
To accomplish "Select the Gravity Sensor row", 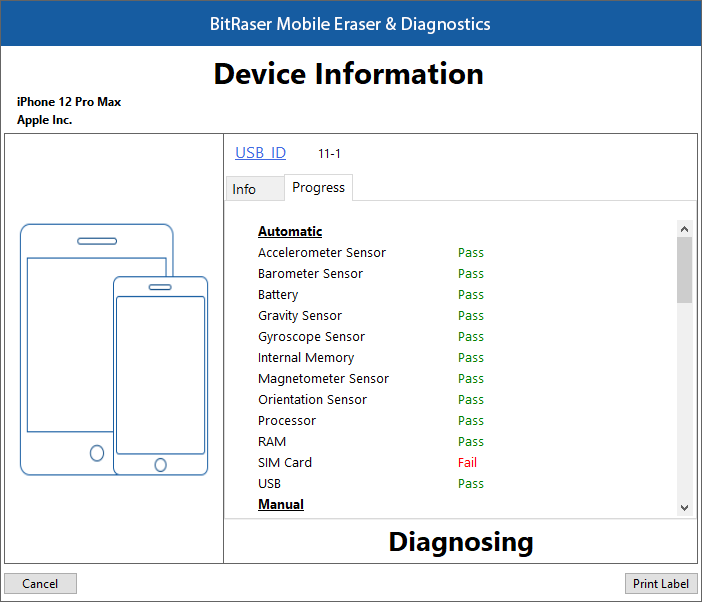I will [371, 316].
